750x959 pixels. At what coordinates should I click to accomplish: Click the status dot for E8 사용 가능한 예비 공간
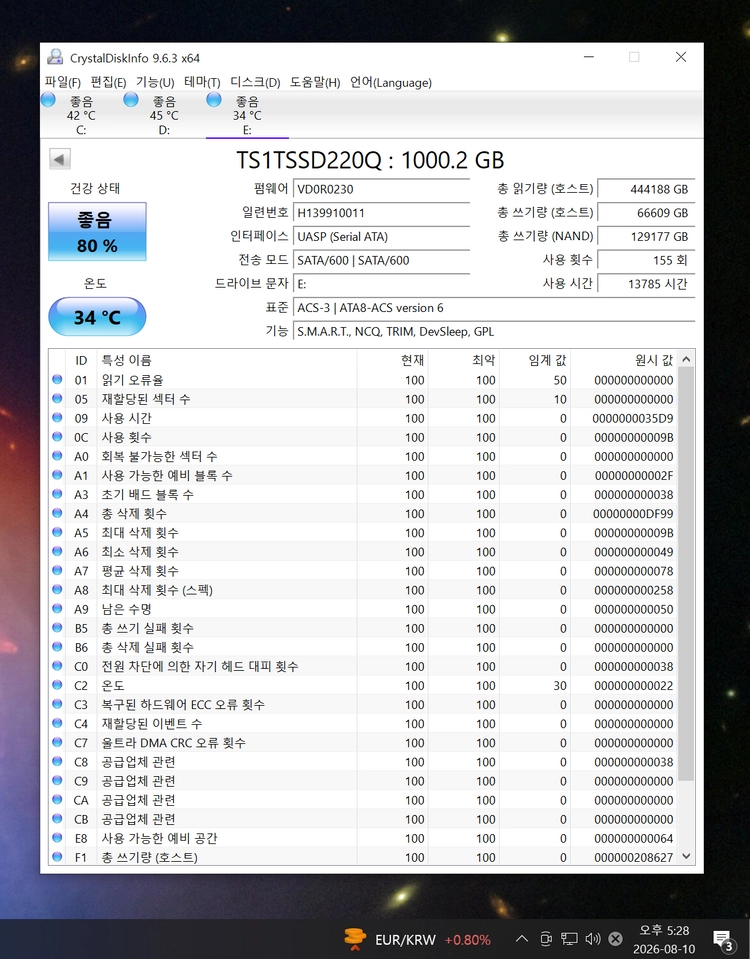coord(58,837)
